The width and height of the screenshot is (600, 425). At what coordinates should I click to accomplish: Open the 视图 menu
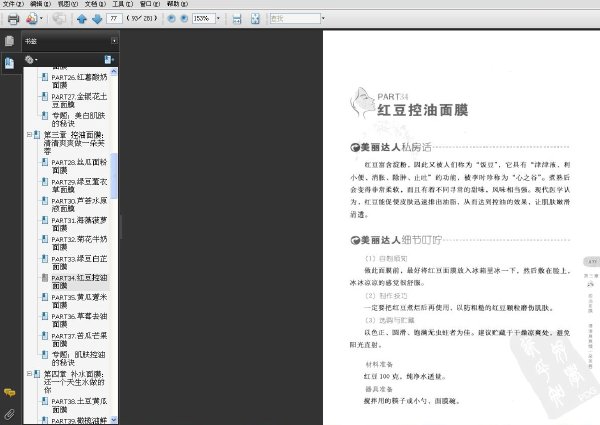pyautogui.click(x=68, y=4)
